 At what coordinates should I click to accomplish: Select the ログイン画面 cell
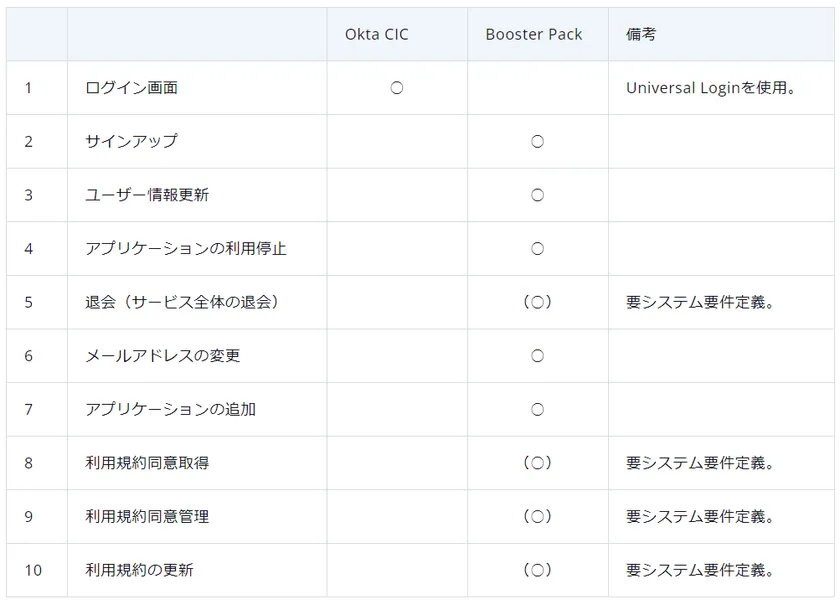click(132, 88)
